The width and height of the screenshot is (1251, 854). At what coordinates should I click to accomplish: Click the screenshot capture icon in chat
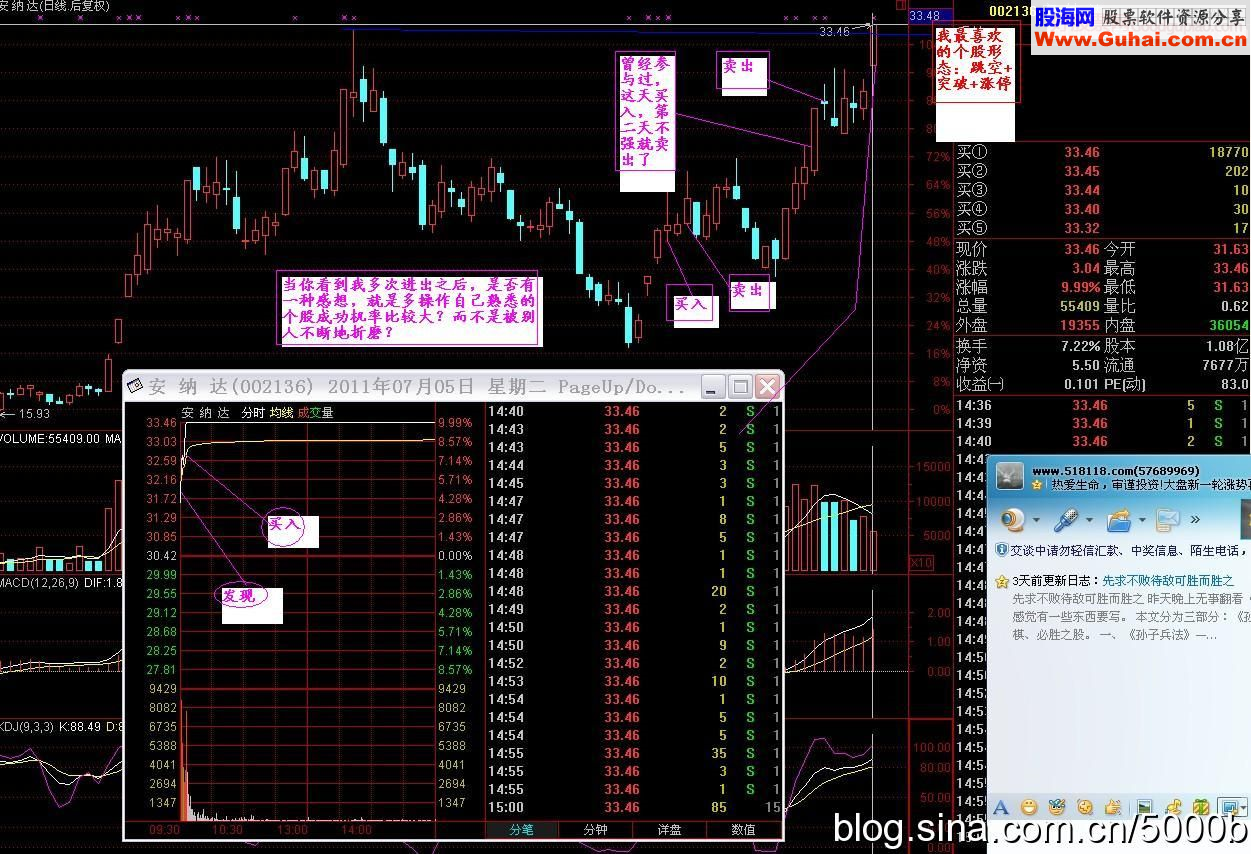[x=1230, y=808]
